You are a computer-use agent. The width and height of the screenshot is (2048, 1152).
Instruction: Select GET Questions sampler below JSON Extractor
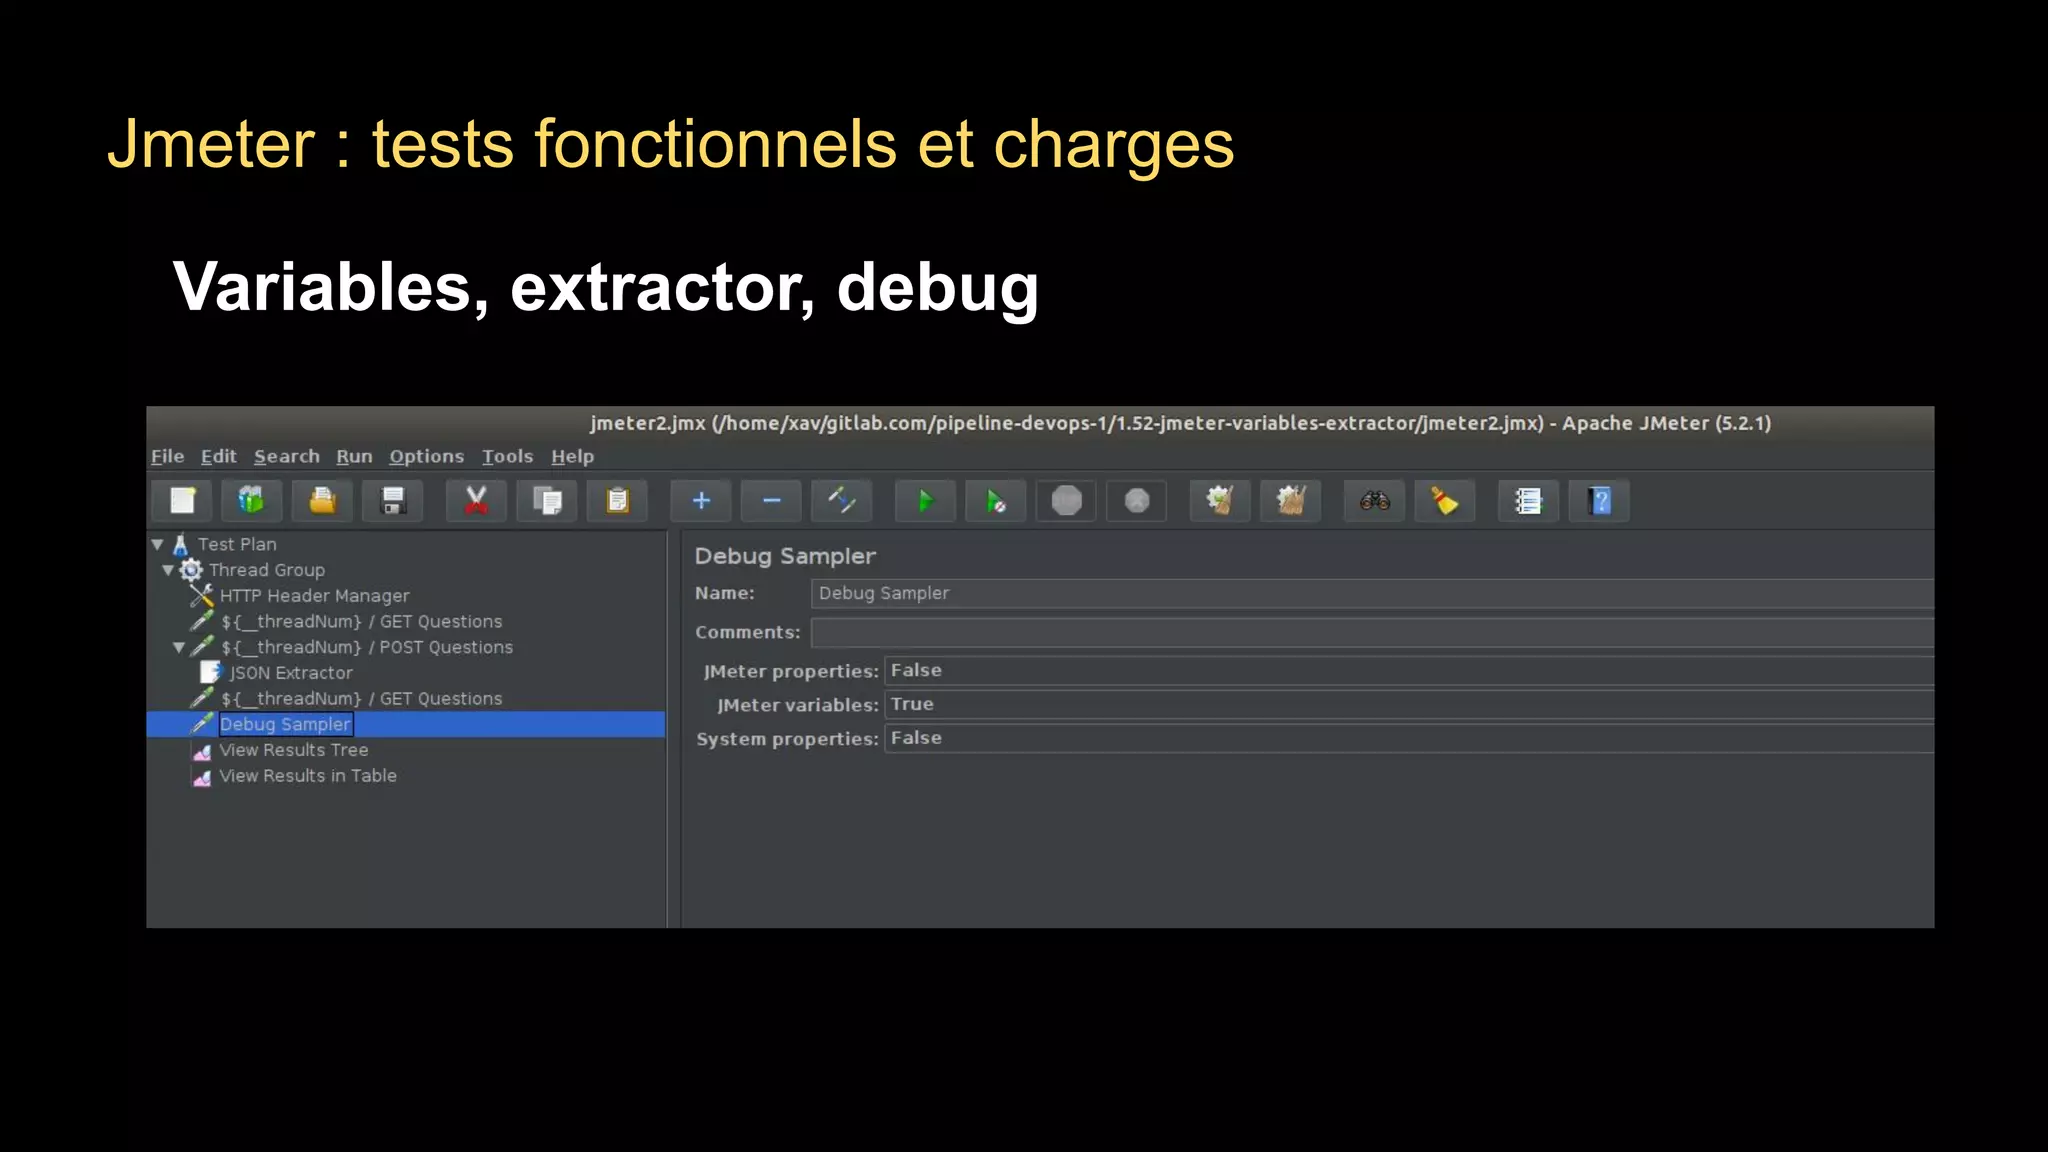(x=362, y=699)
